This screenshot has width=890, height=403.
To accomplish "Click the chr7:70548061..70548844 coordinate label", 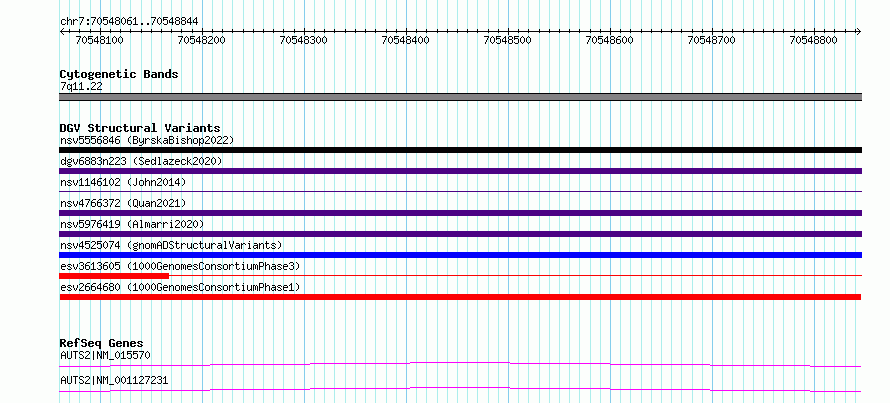I will coord(129,22).
